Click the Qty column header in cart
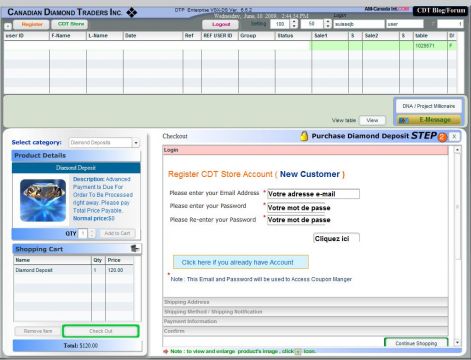 [x=98, y=260]
